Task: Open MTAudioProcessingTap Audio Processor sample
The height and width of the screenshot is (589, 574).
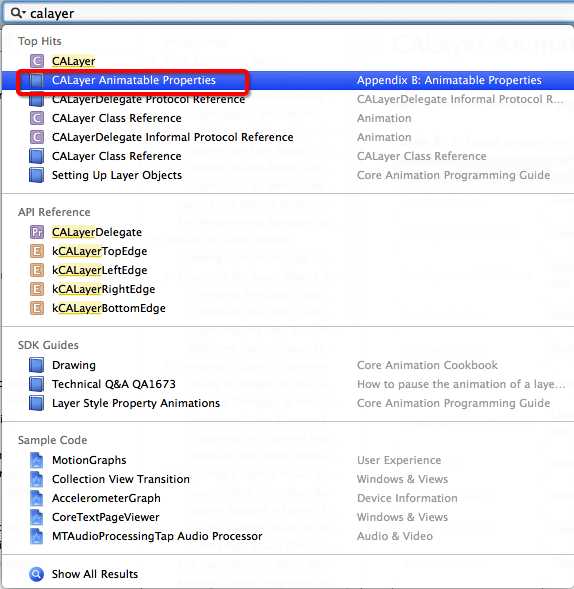Action: click(x=288, y=536)
